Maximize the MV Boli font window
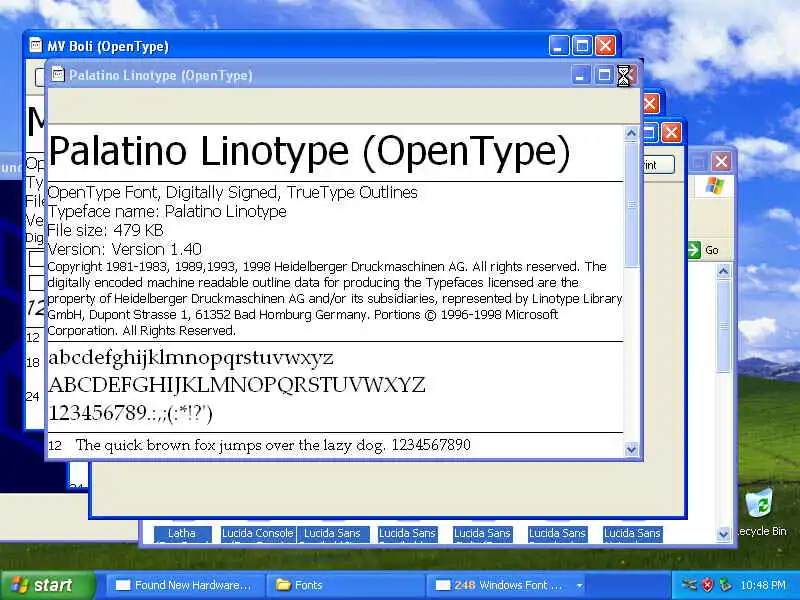The width and height of the screenshot is (800, 600). [582, 46]
